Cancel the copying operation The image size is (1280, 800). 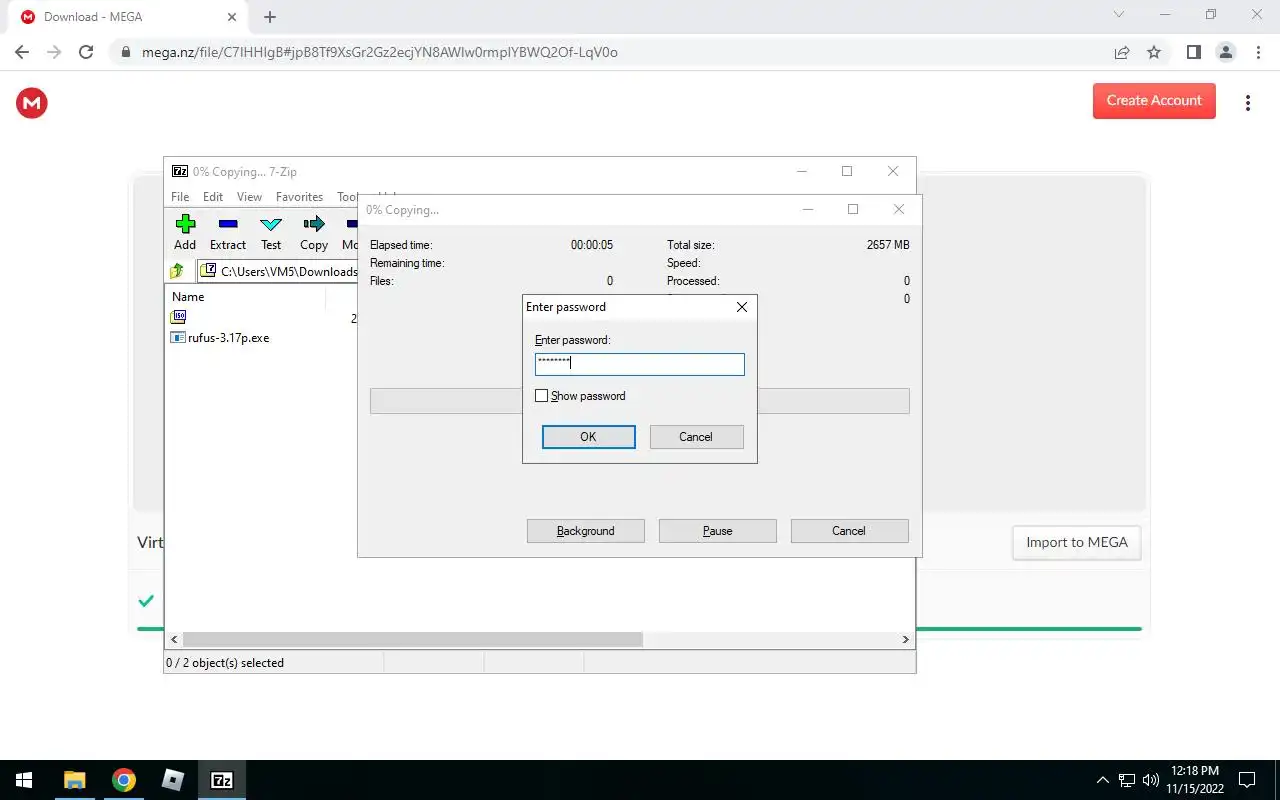tap(849, 531)
